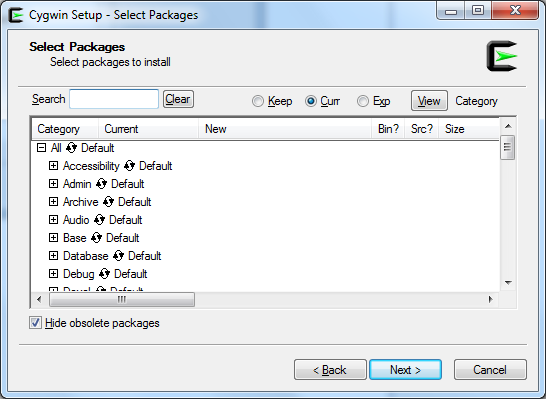The height and width of the screenshot is (399, 546).
Task: Click the horizontal scrollbar thumb
Action: [x=122, y=299]
